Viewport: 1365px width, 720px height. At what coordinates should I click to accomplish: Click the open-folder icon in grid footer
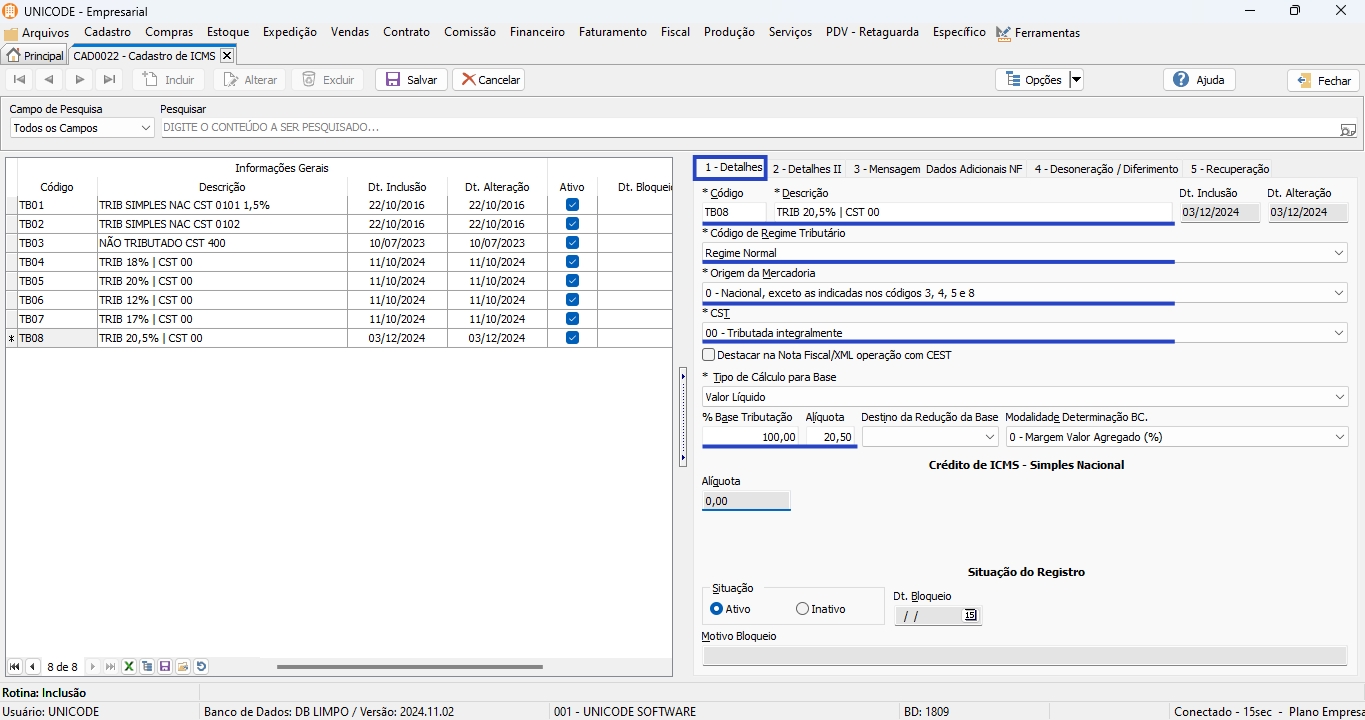tap(183, 667)
